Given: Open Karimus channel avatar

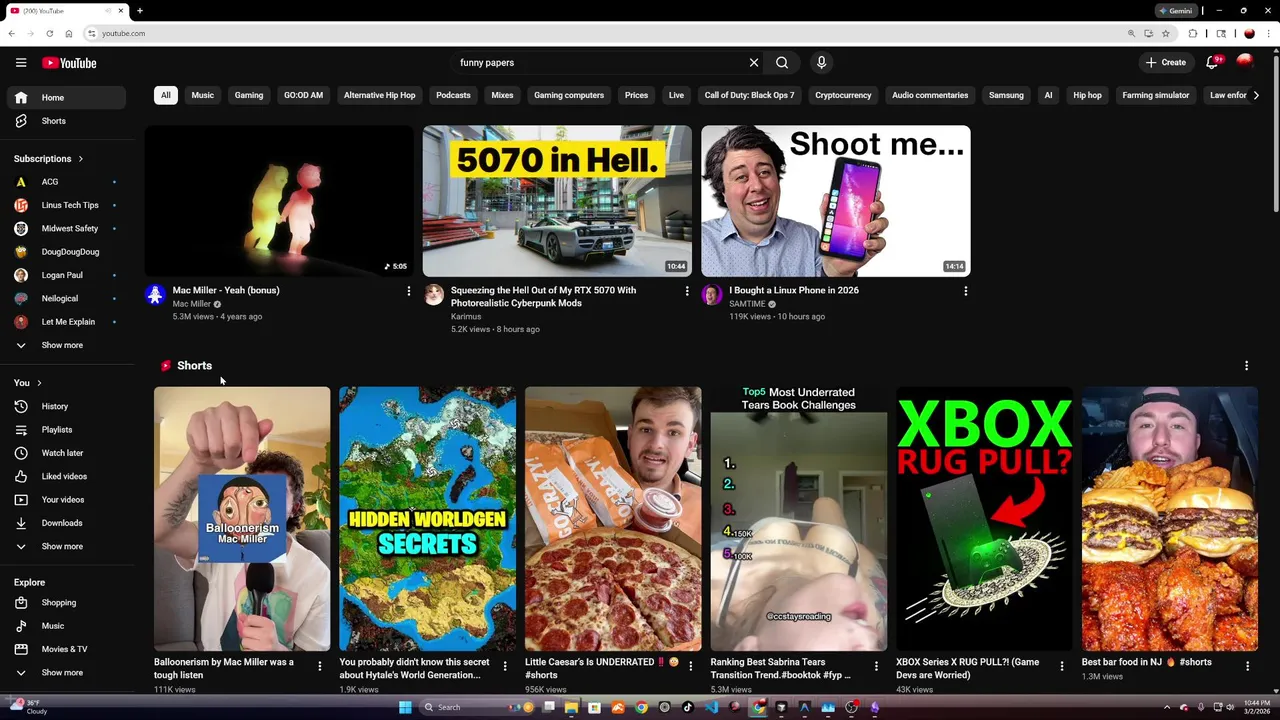Looking at the screenshot, I should click(x=433, y=294).
